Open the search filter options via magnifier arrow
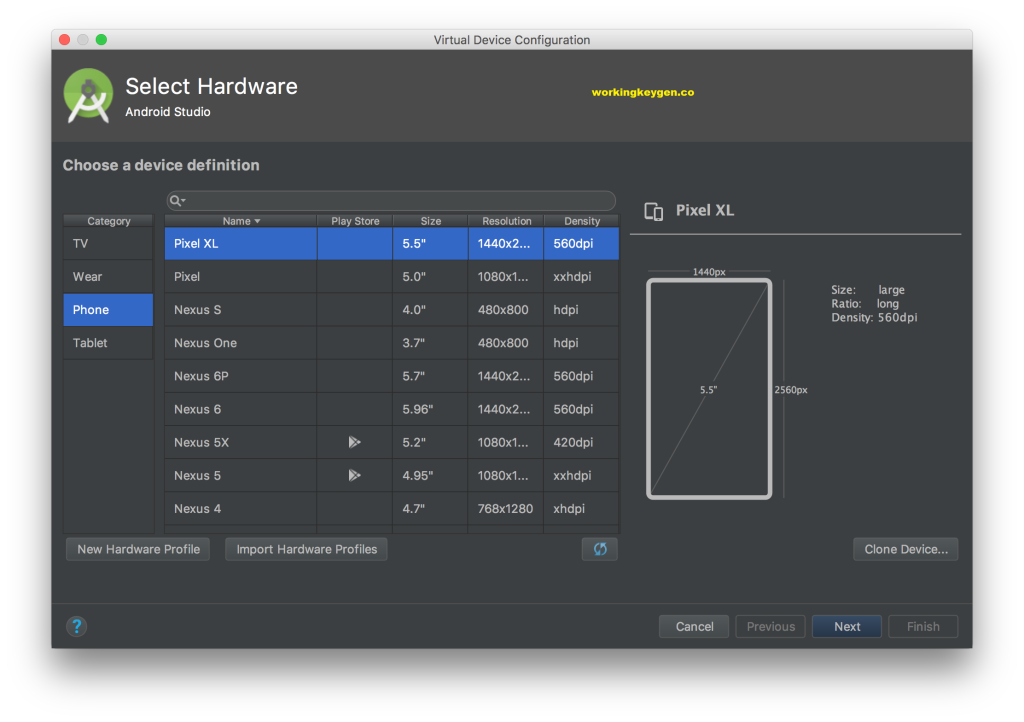Screen dimensions: 1024x722 [176, 200]
